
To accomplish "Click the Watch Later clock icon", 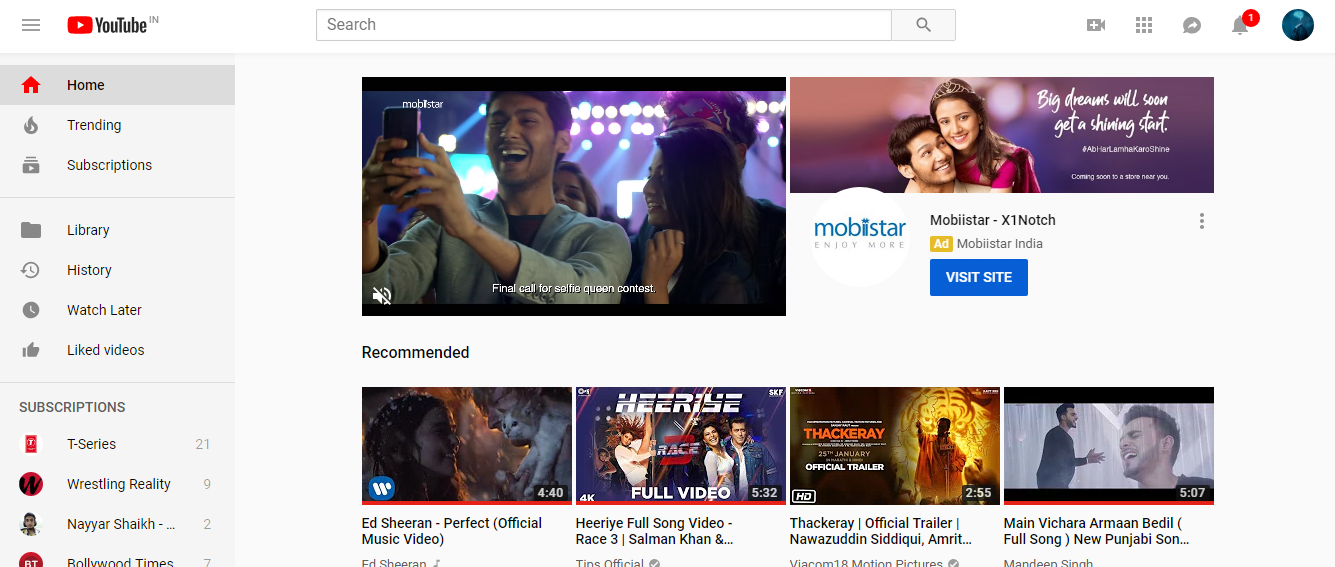I will 31,310.
